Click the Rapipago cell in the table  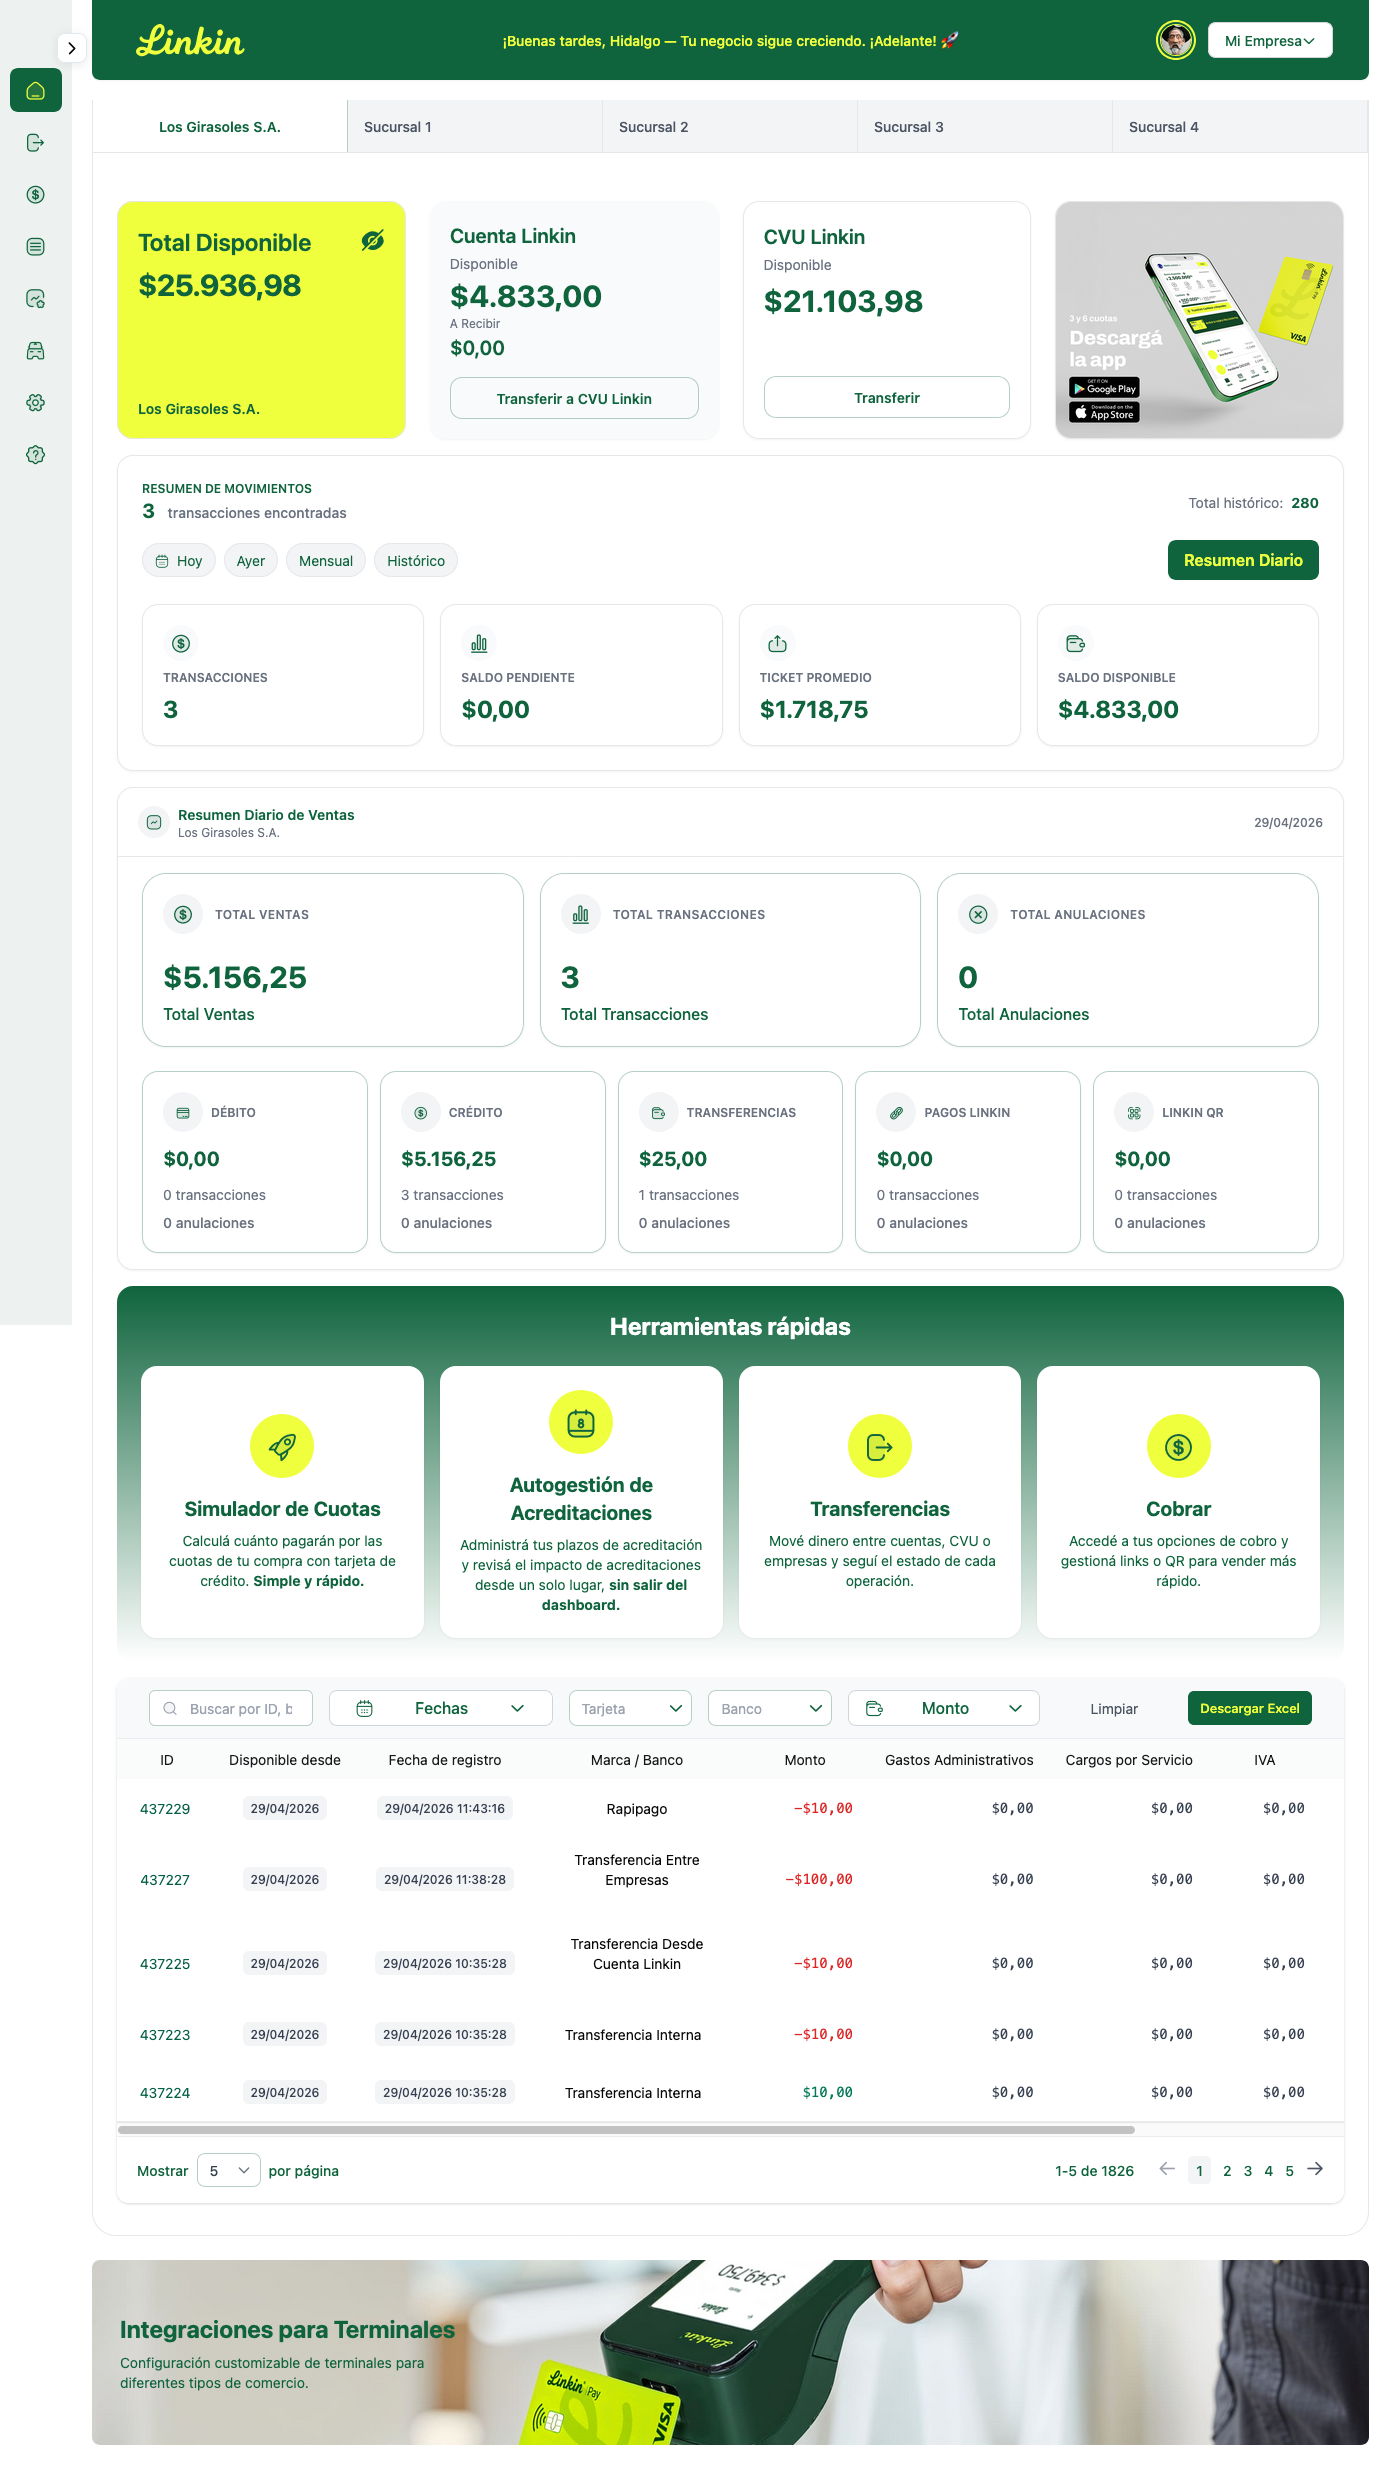click(x=637, y=1809)
